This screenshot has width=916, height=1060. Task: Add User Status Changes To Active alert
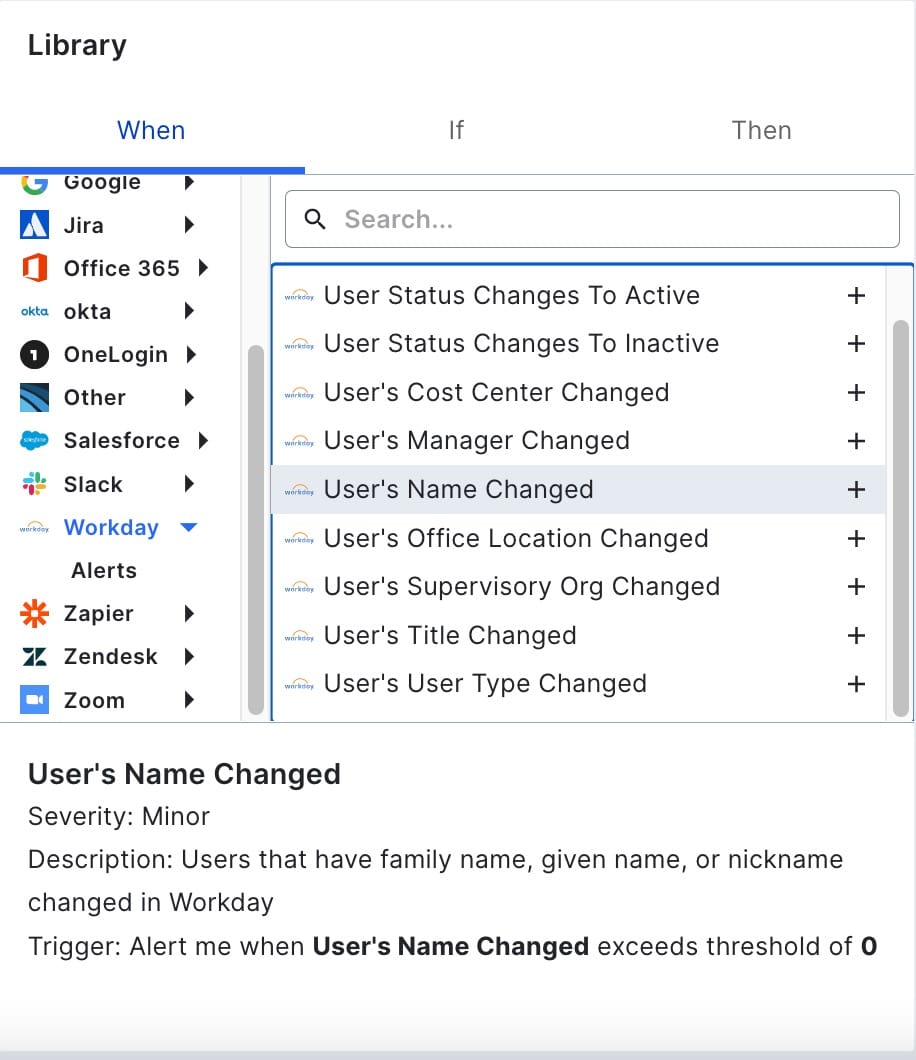[x=857, y=295]
